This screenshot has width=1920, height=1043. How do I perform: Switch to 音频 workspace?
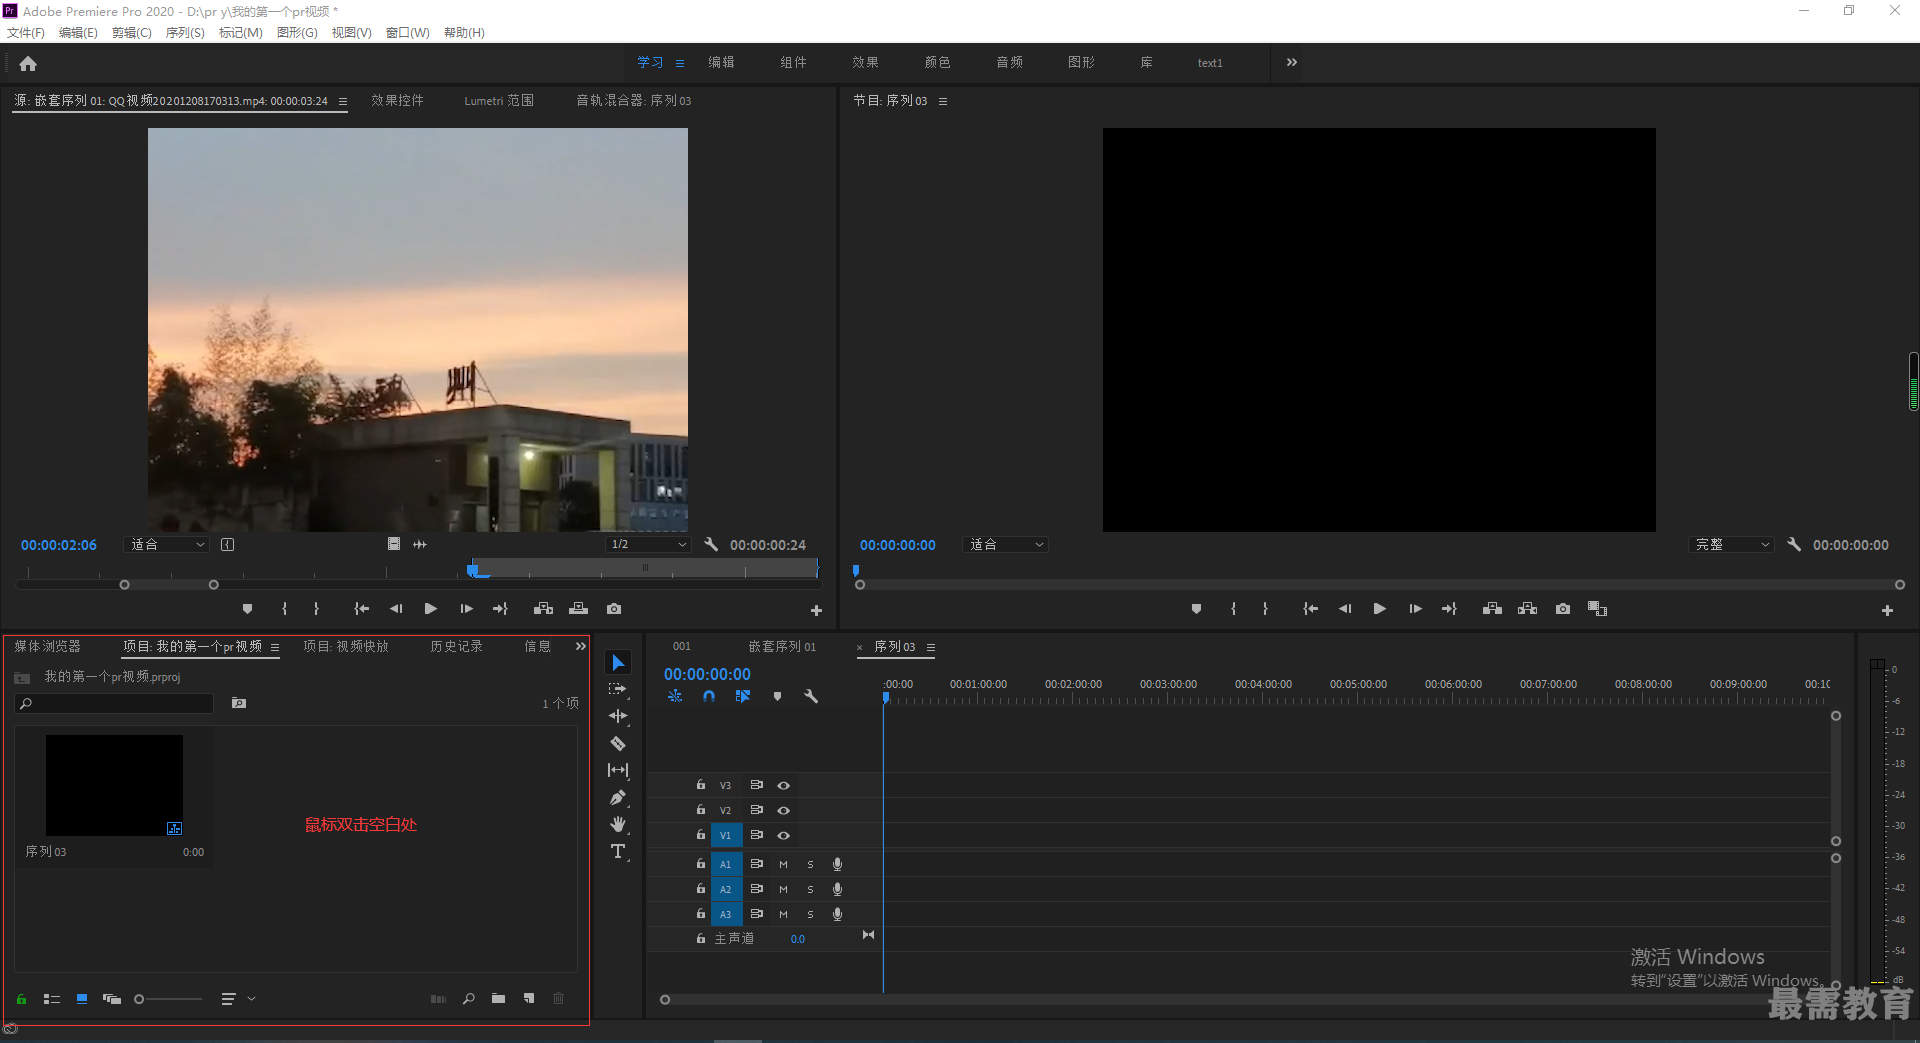[x=1009, y=62]
